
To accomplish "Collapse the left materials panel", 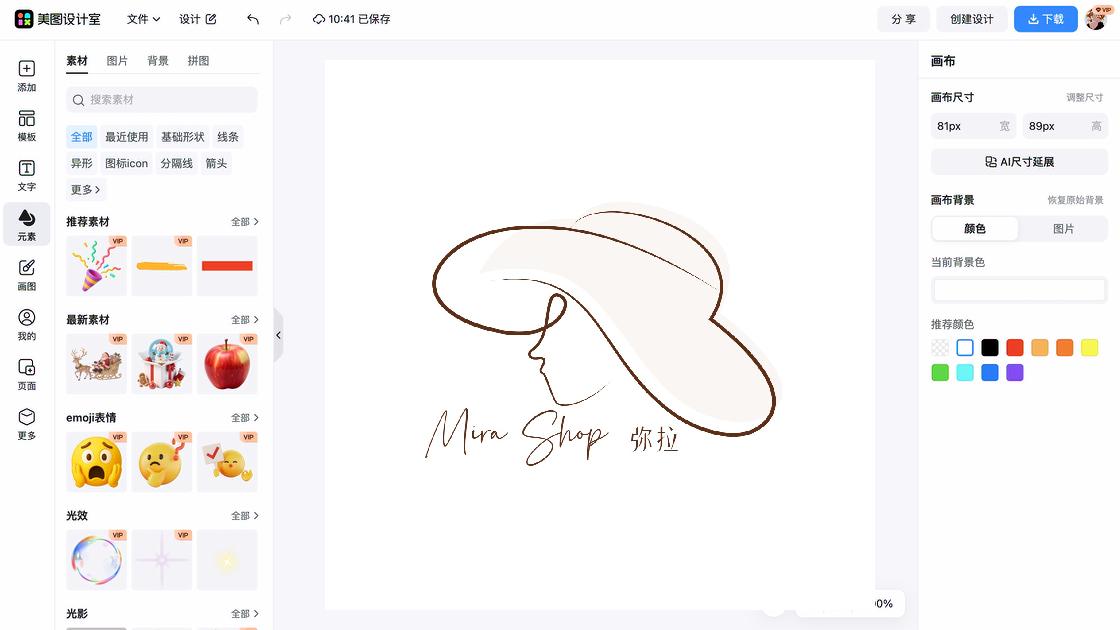I will 278,335.
